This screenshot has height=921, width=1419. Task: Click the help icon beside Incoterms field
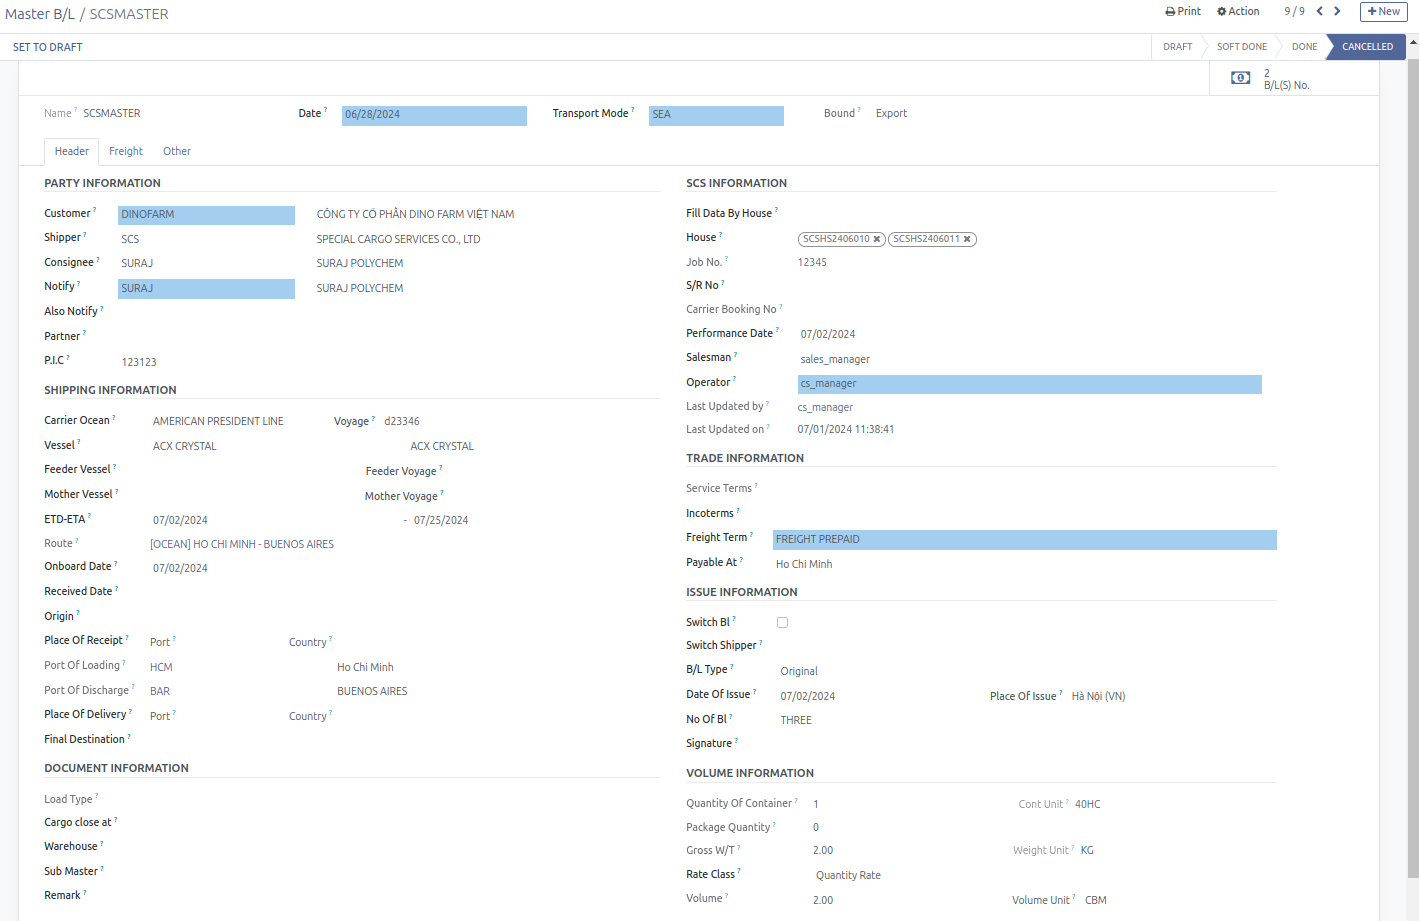[738, 508]
